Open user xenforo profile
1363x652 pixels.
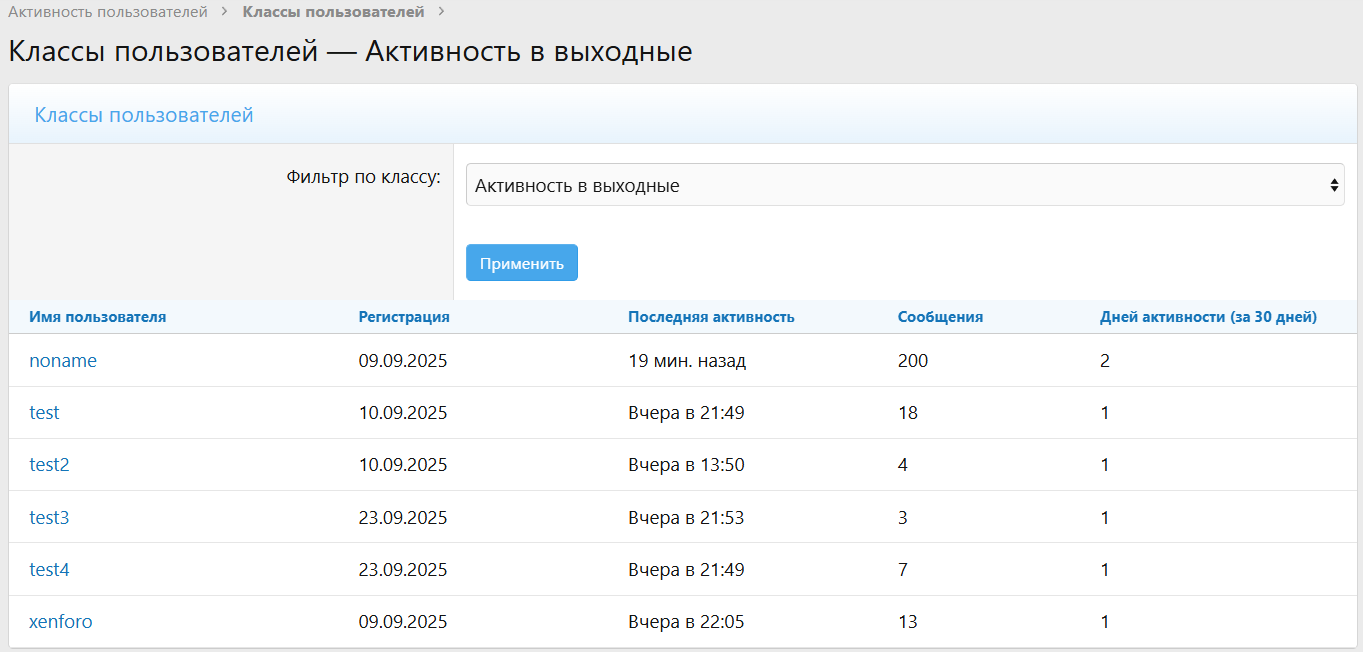[61, 622]
